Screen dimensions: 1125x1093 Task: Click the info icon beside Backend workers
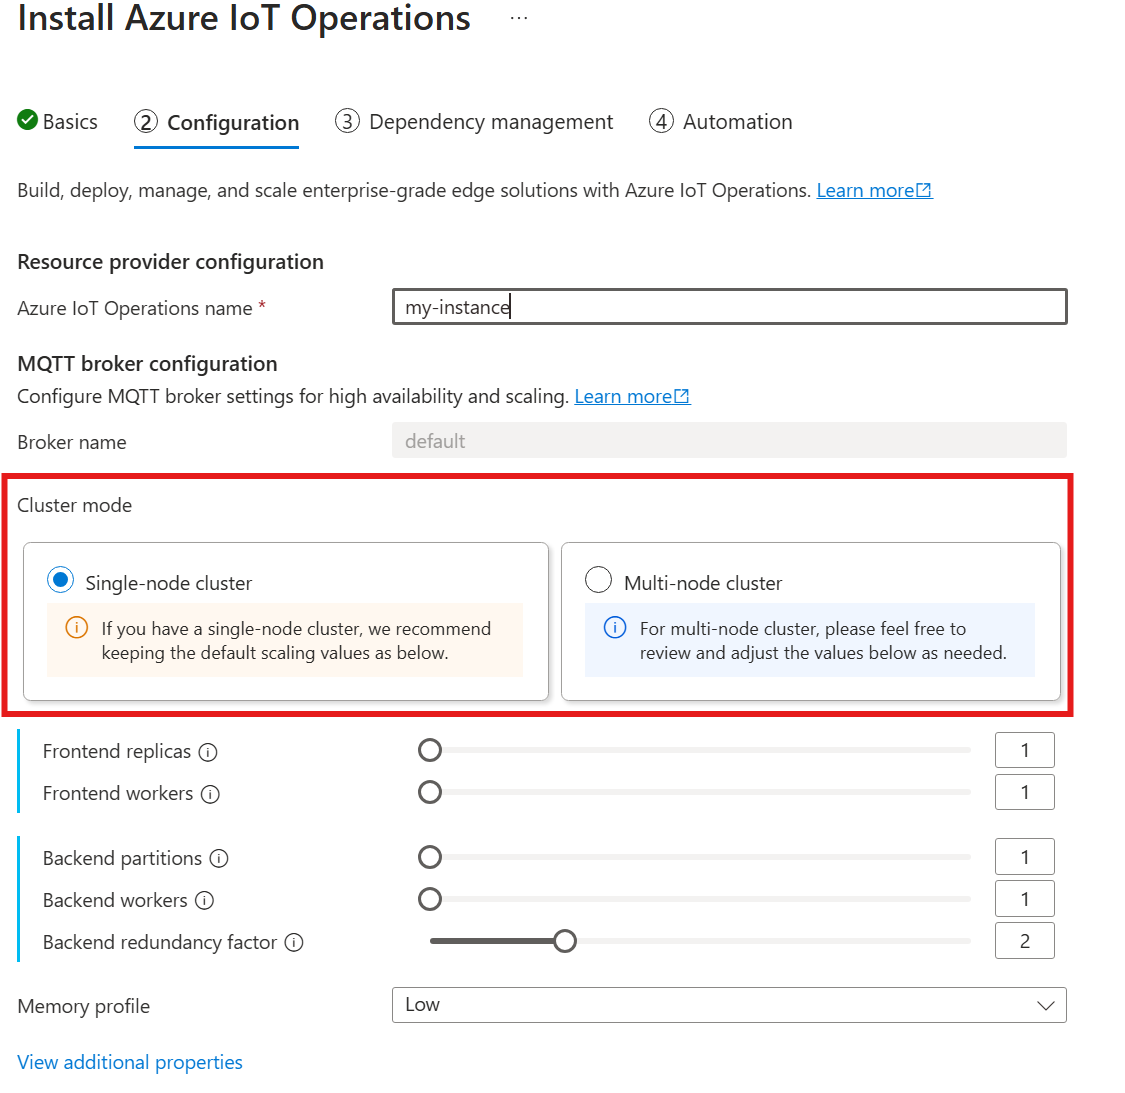[x=205, y=901]
